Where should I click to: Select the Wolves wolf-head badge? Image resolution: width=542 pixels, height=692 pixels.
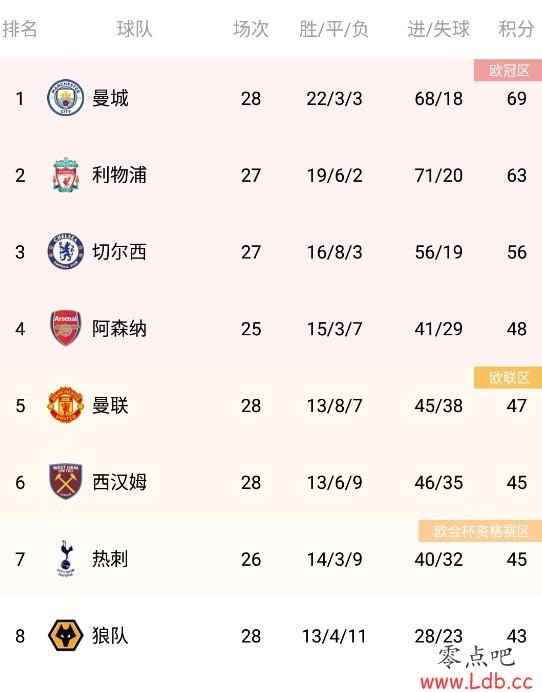[65, 636]
